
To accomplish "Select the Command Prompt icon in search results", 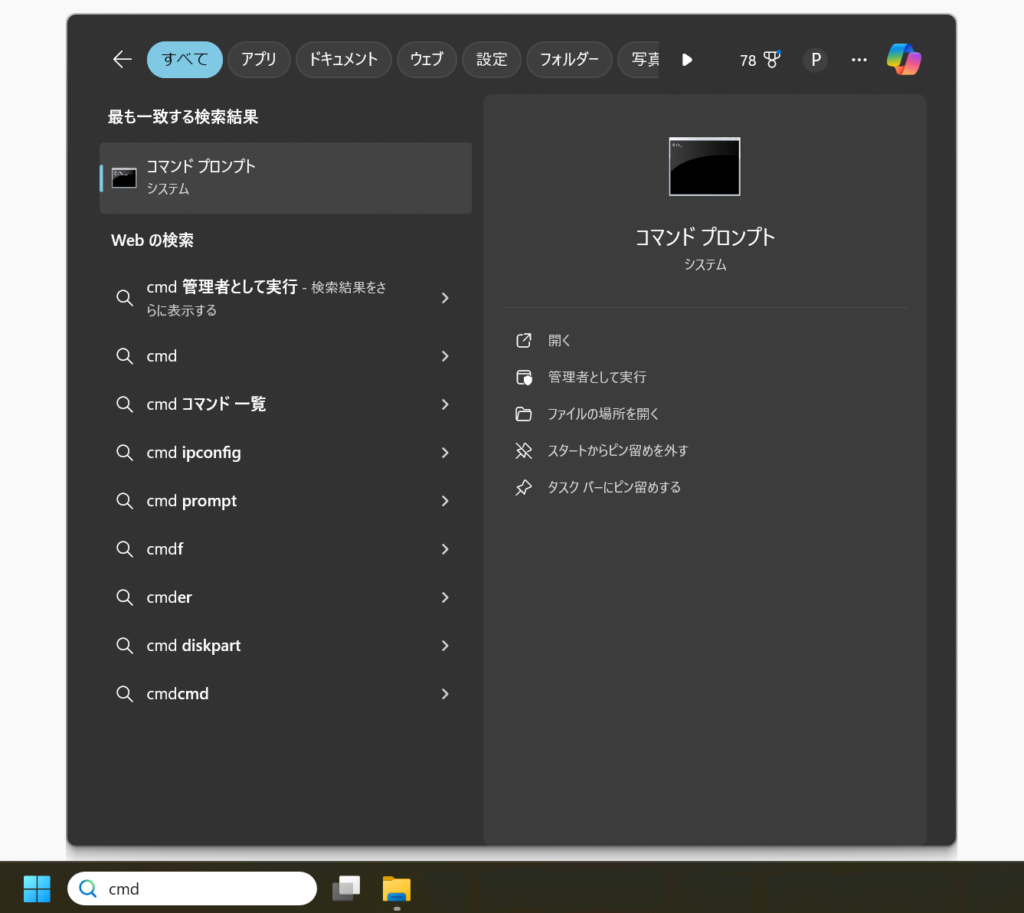I will pos(124,177).
